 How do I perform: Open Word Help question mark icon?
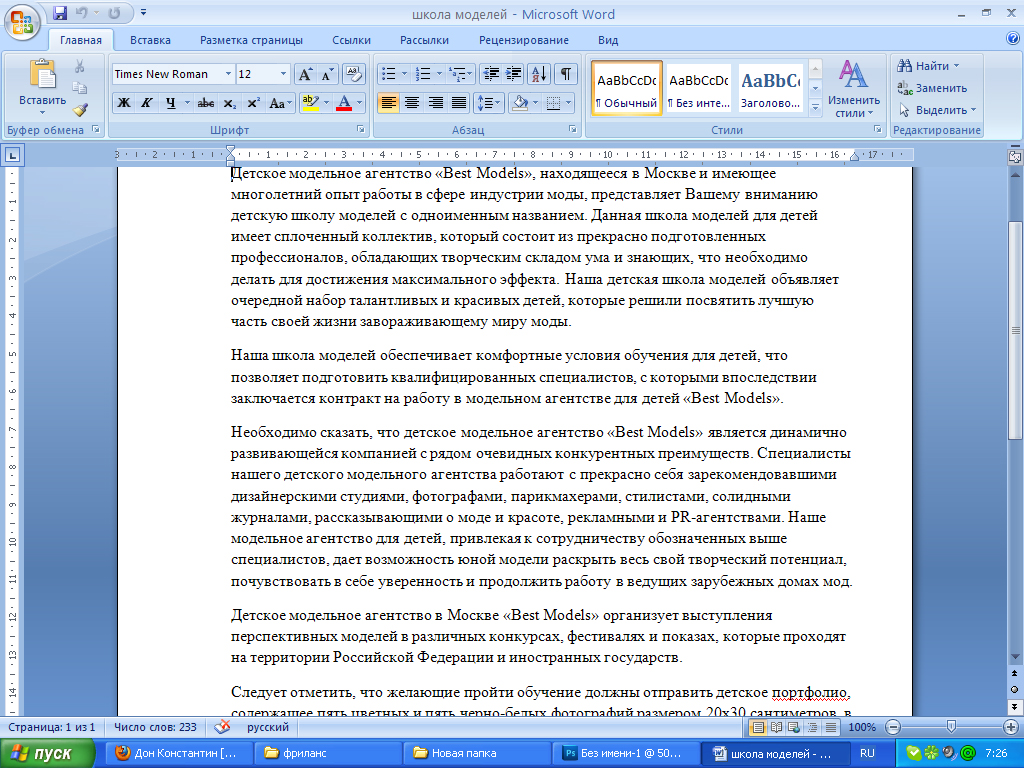(x=1012, y=39)
